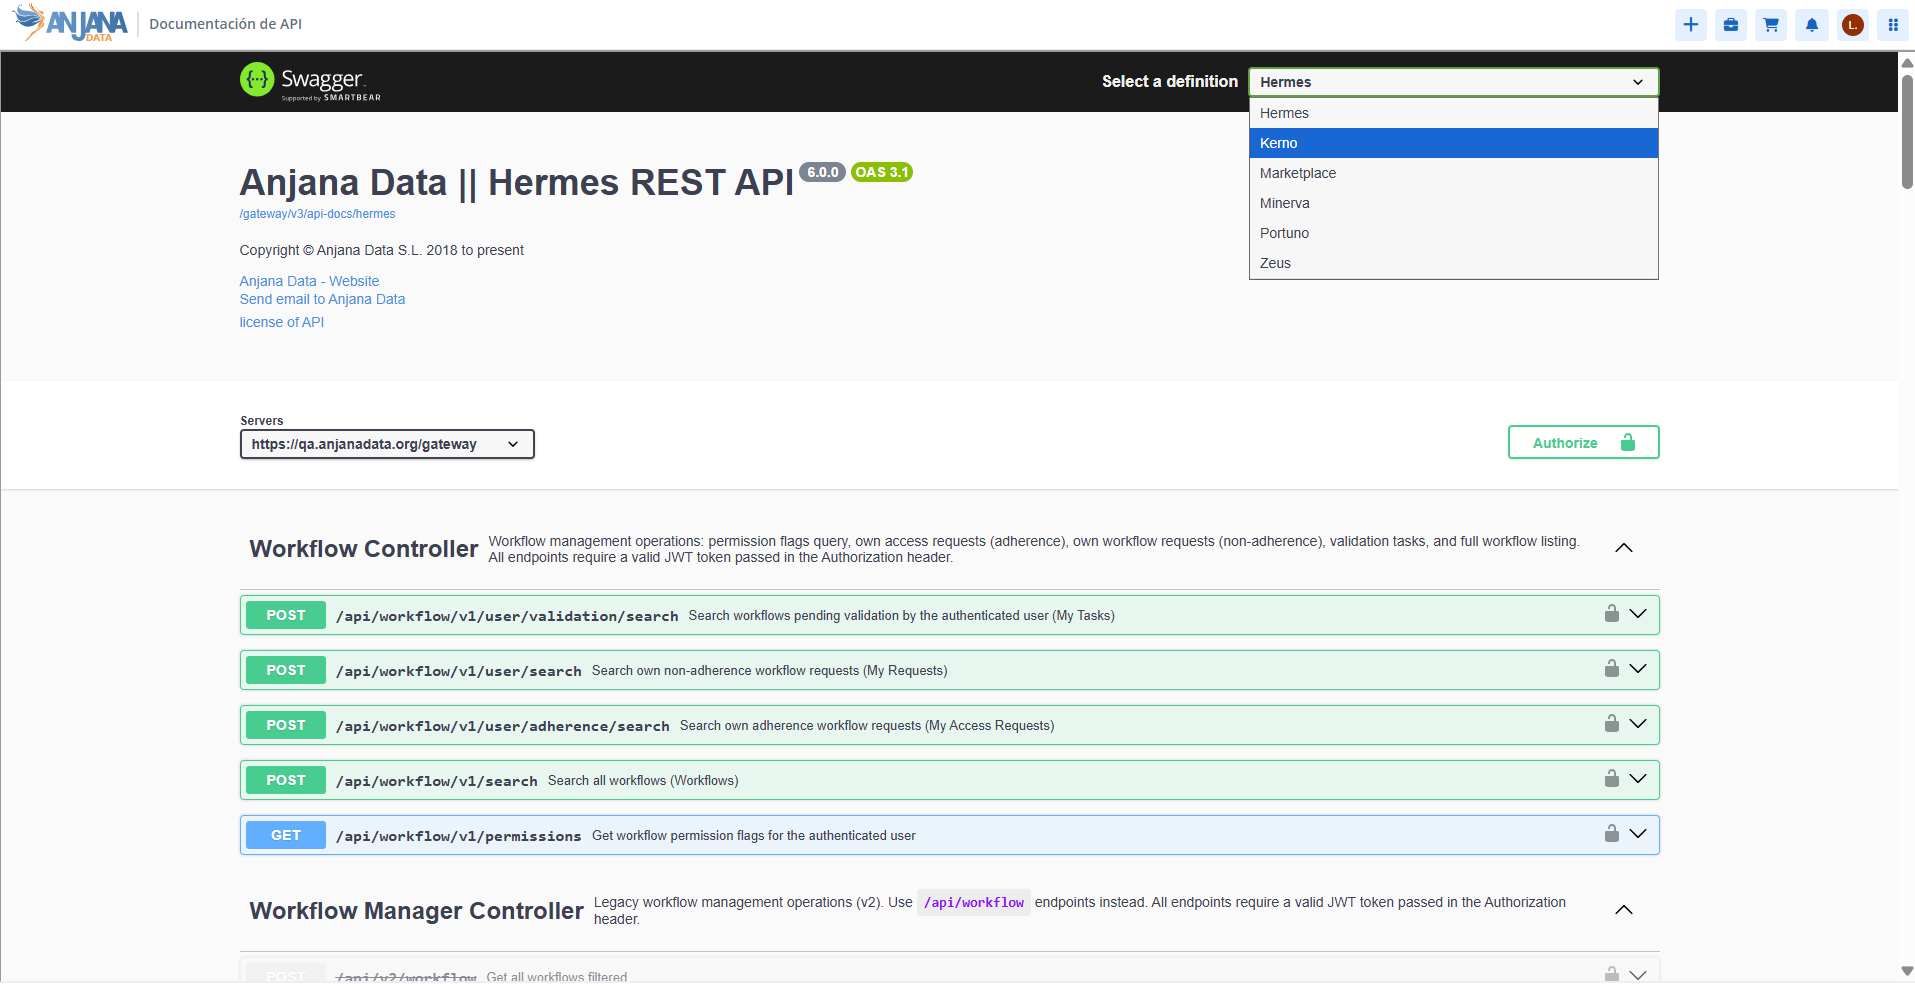Click lock icon on validation/search endpoint
The height and width of the screenshot is (985, 1915).
[1612, 614]
